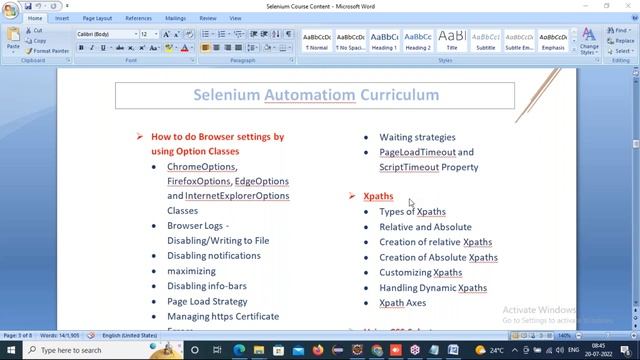The height and width of the screenshot is (360, 640).
Task: Open multilevel list options
Action: 239,34
